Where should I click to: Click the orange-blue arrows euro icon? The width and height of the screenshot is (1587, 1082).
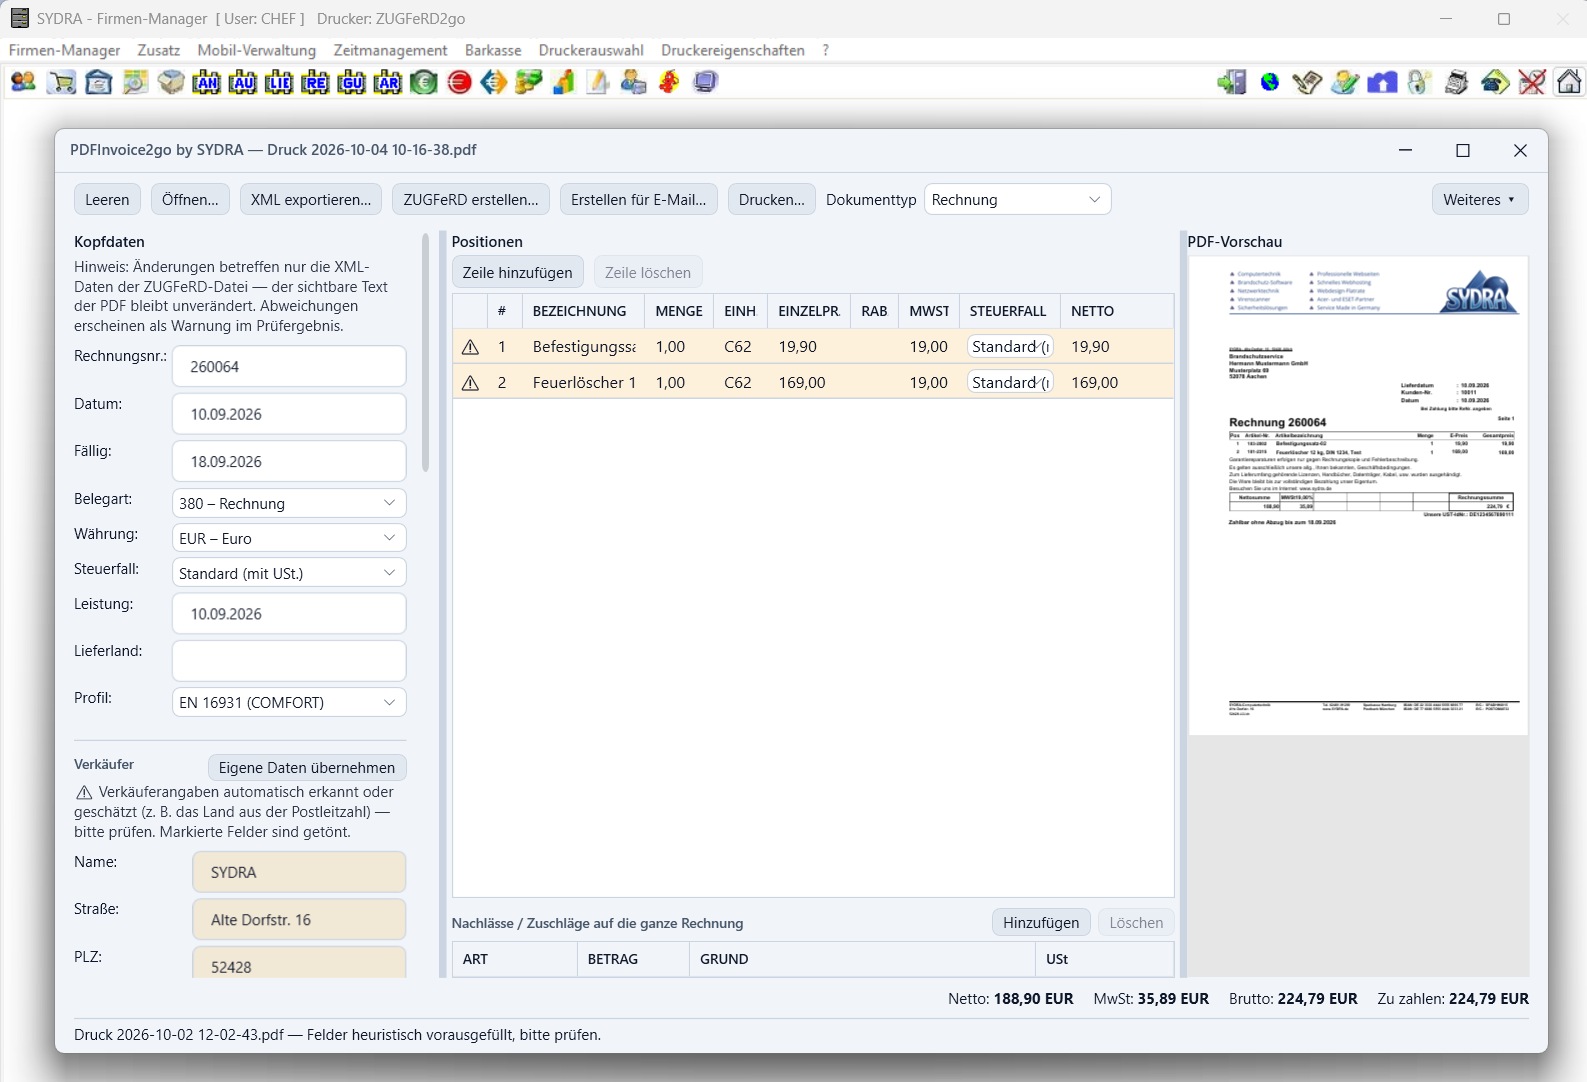pyautogui.click(x=494, y=82)
